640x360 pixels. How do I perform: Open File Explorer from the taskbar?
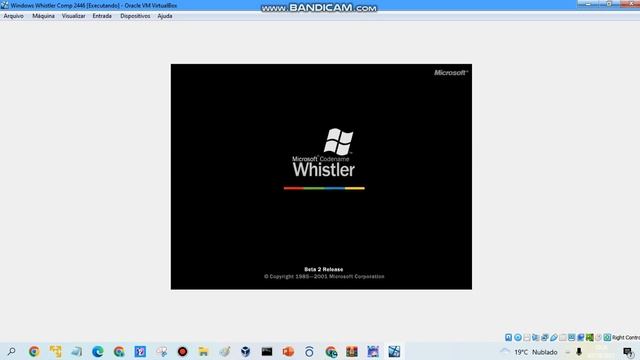[x=203, y=351]
